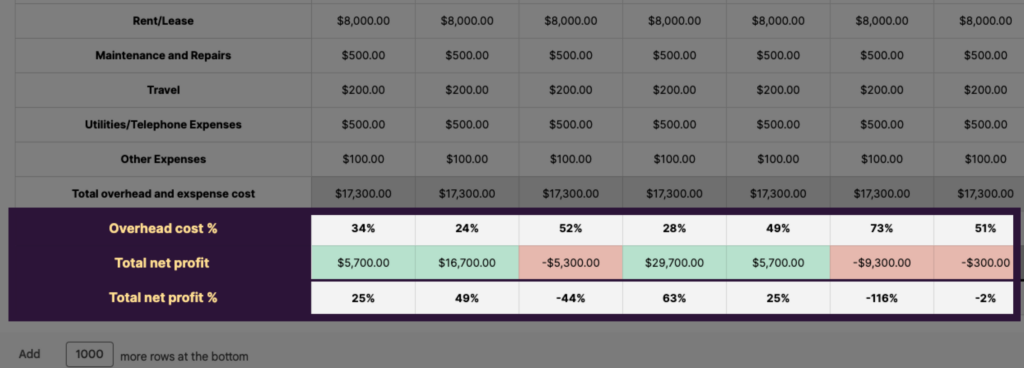
Task: Select the -$9,300.00 net profit cell
Action: coord(882,263)
